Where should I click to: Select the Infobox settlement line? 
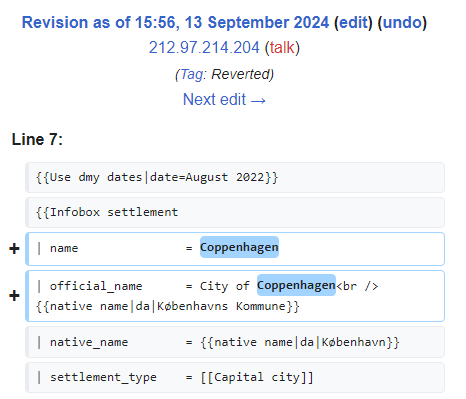pos(235,212)
